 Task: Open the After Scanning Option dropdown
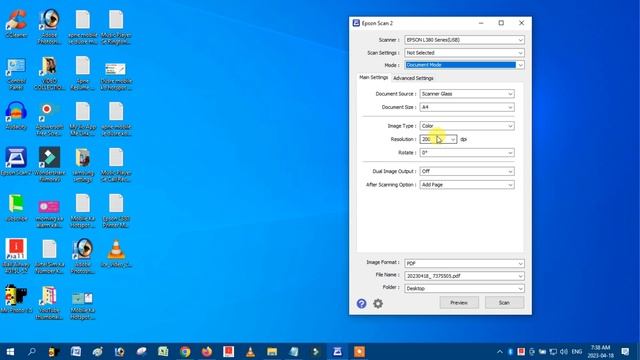(467, 185)
